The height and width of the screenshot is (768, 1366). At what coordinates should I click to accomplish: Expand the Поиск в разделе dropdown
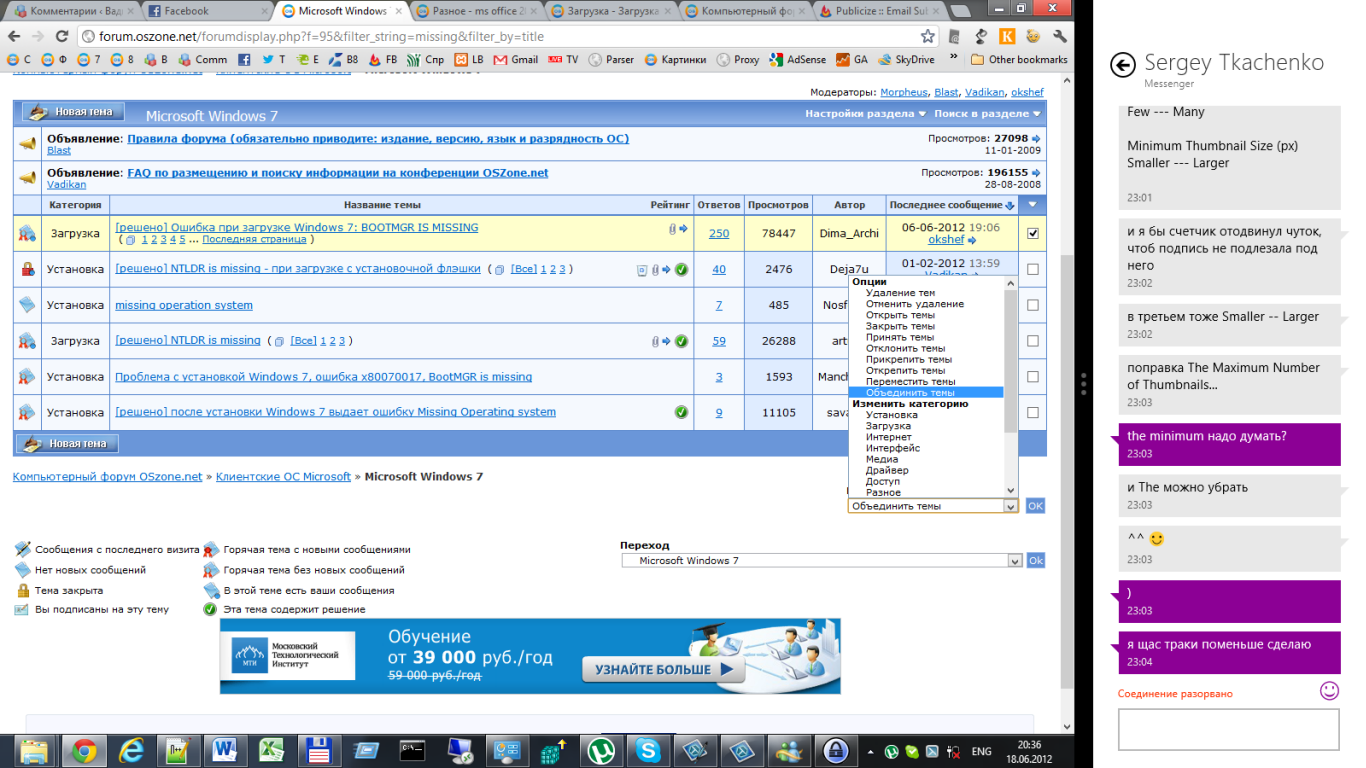(x=986, y=114)
